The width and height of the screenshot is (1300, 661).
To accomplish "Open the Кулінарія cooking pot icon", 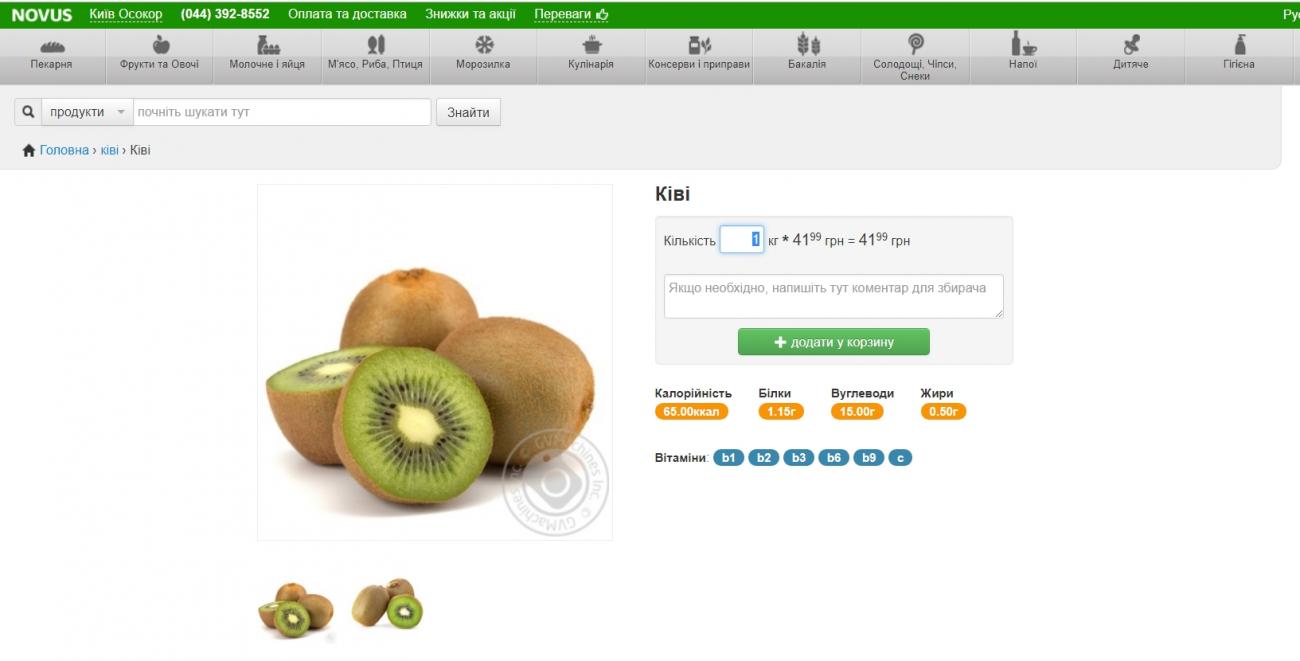I will (592, 45).
